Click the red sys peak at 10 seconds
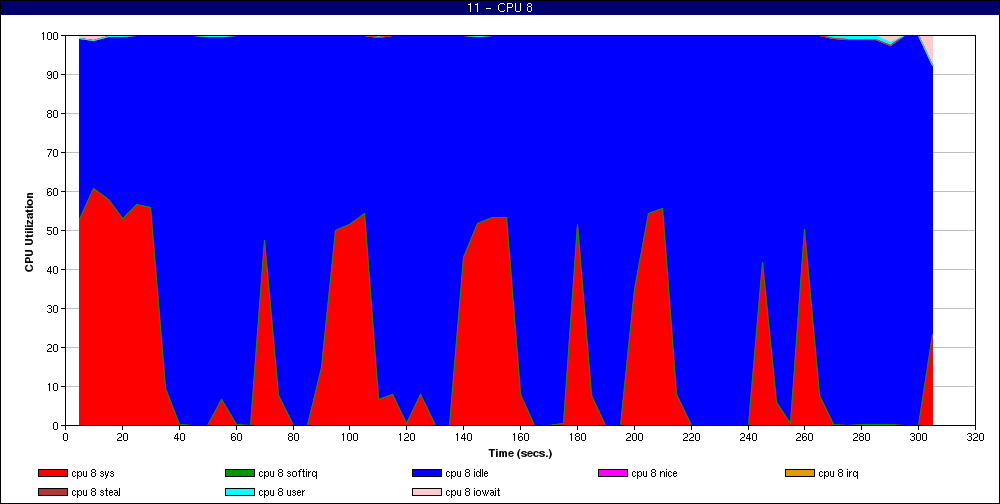 (x=94, y=191)
